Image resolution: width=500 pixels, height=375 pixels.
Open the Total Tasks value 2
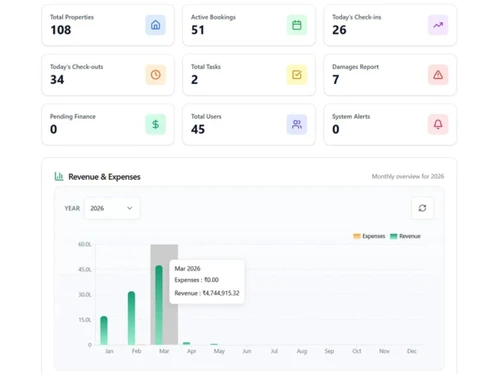(x=194, y=80)
